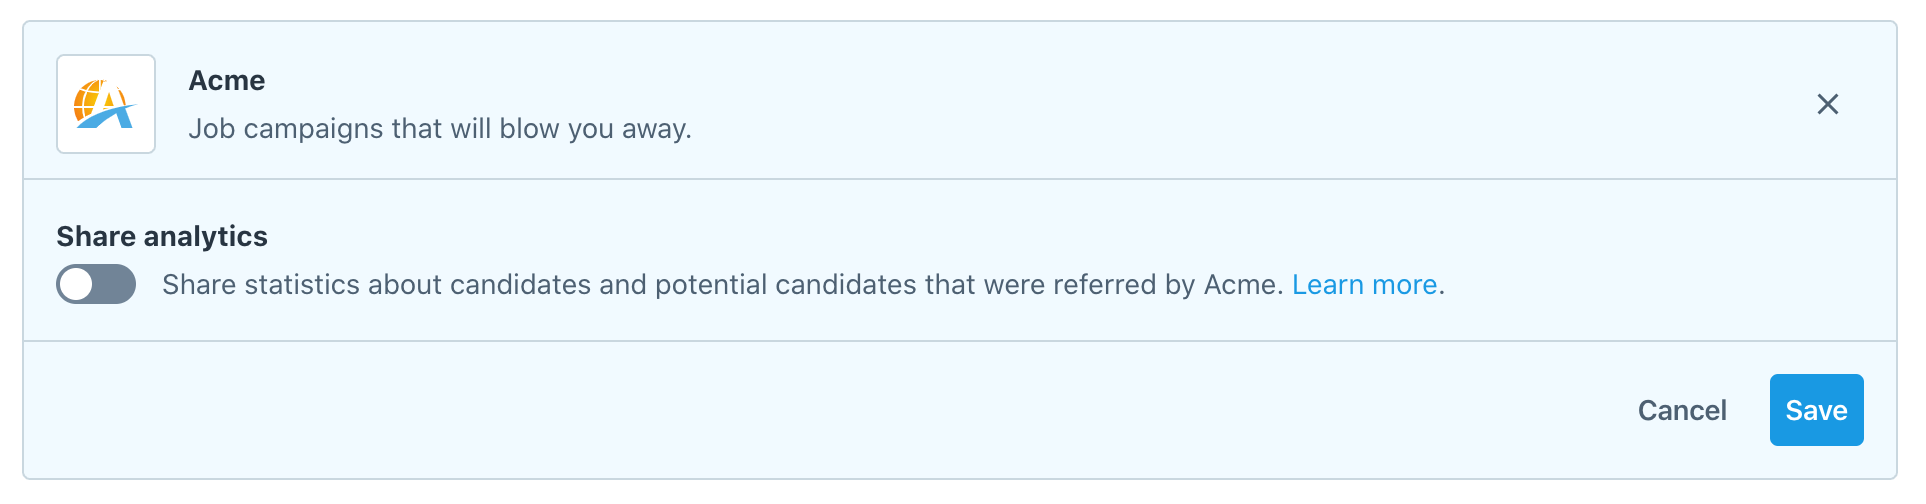This screenshot has height=504, width=1926.
Task: Click the Job campaigns tagline text
Action: (x=440, y=129)
